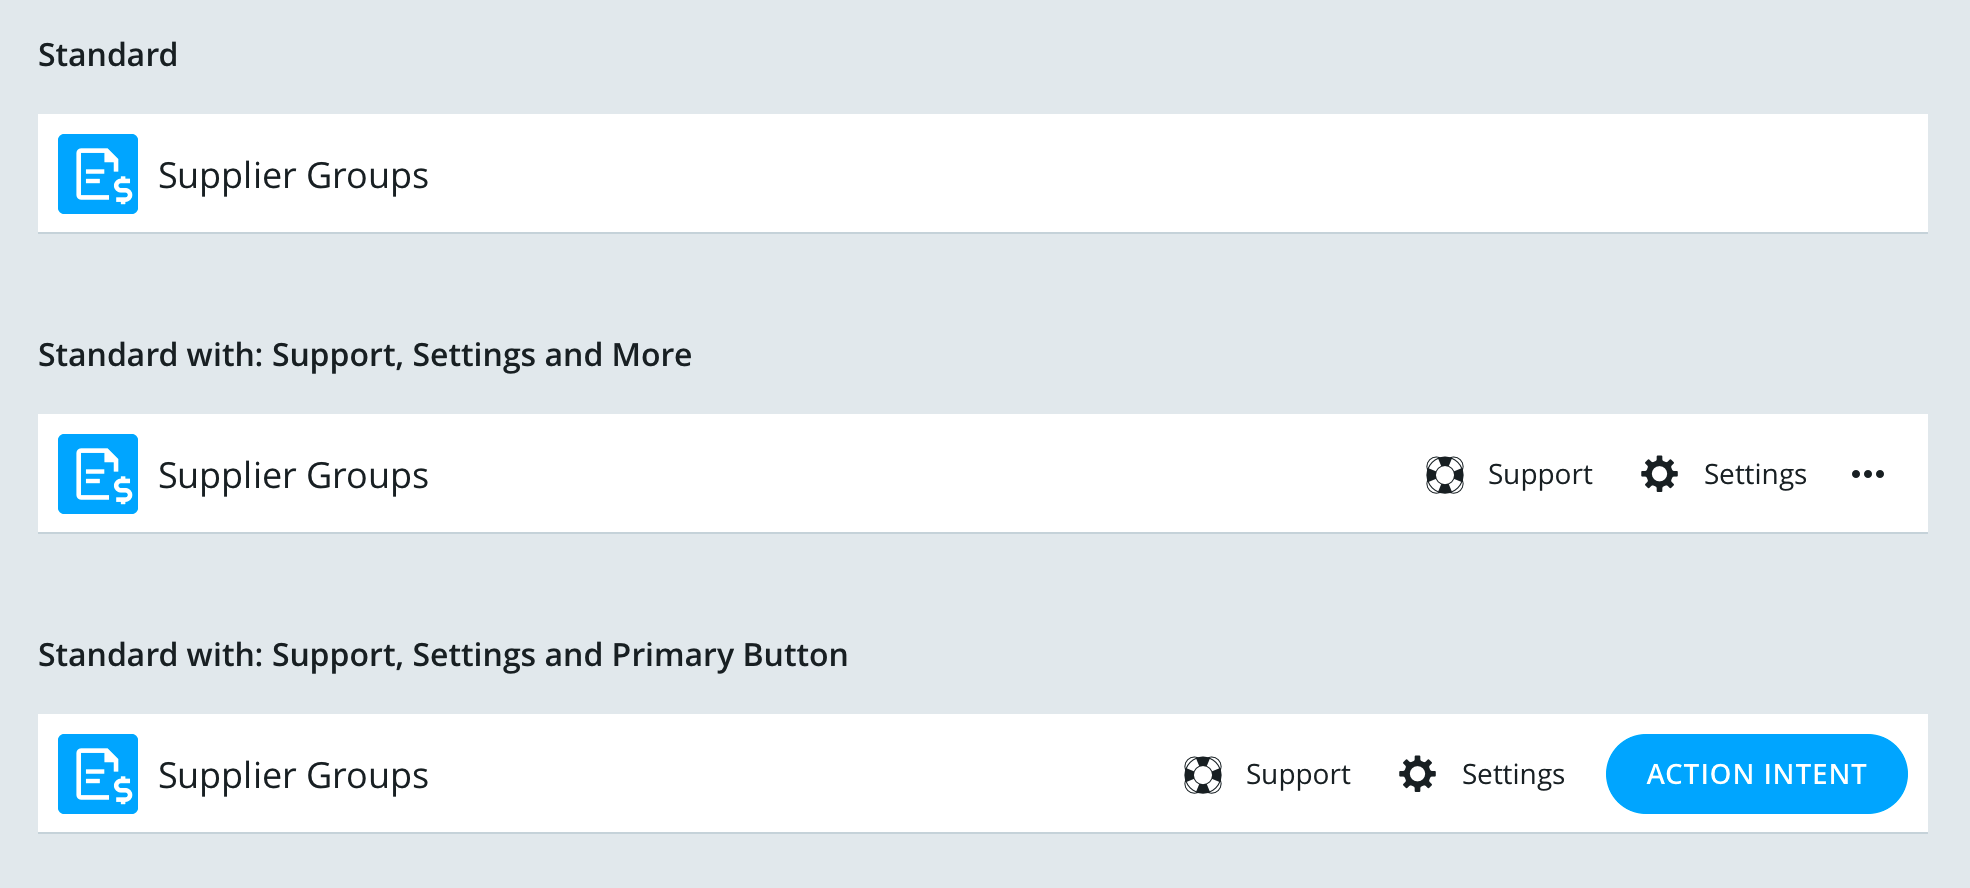
Task: Click the Supplier Groups title in bottom header
Action: (x=293, y=773)
